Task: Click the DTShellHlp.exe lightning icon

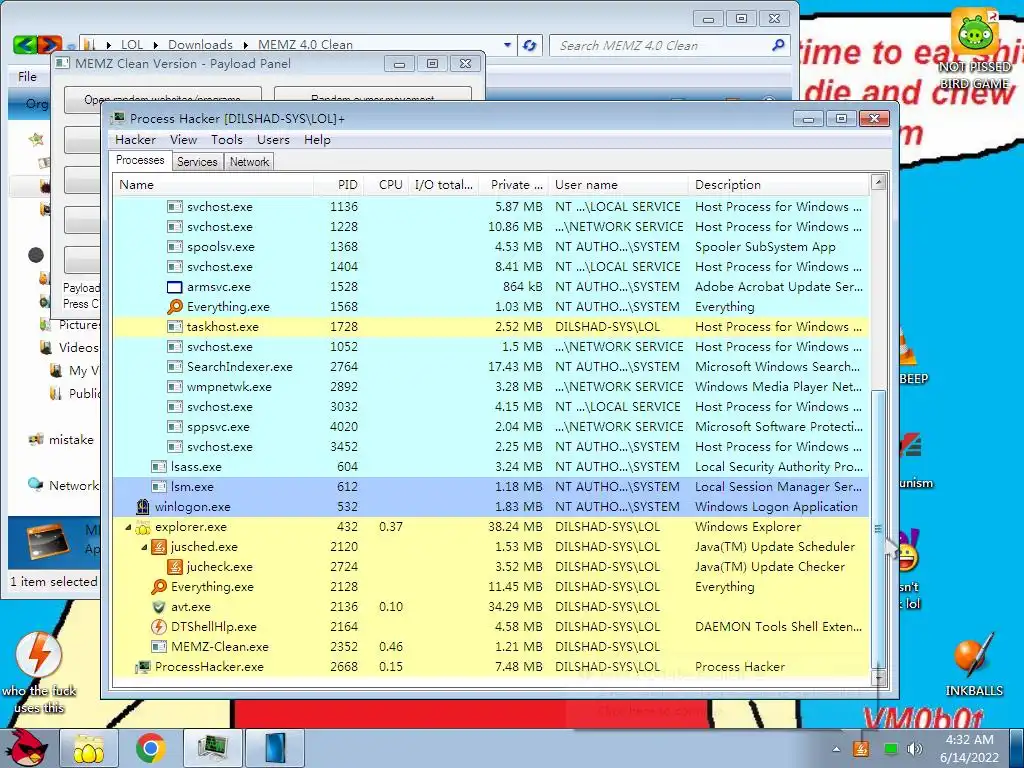Action: [159, 627]
